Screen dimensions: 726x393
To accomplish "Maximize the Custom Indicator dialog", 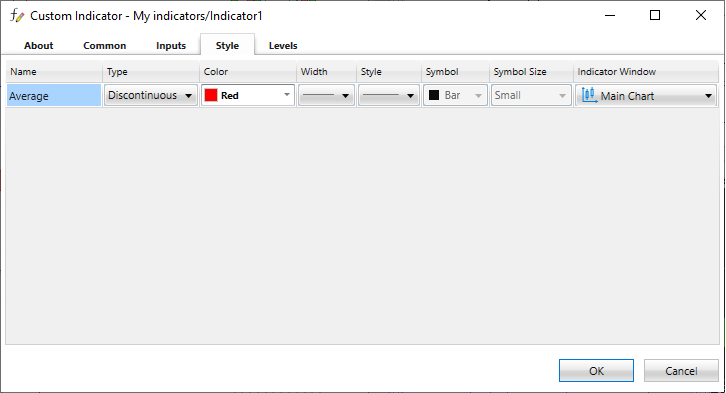I will (655, 15).
